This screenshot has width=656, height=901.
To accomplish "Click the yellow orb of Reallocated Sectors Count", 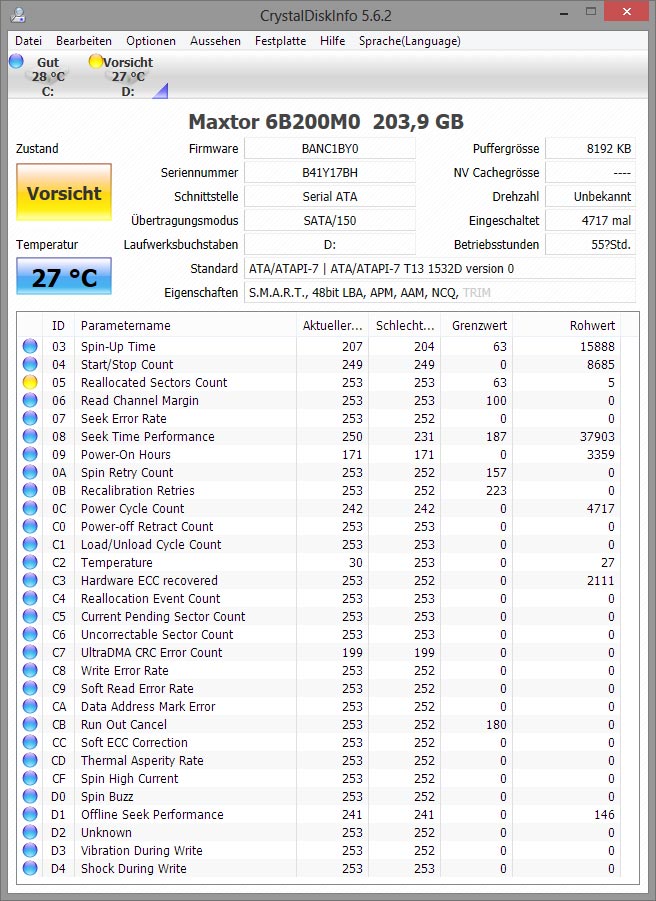I will (30, 382).
